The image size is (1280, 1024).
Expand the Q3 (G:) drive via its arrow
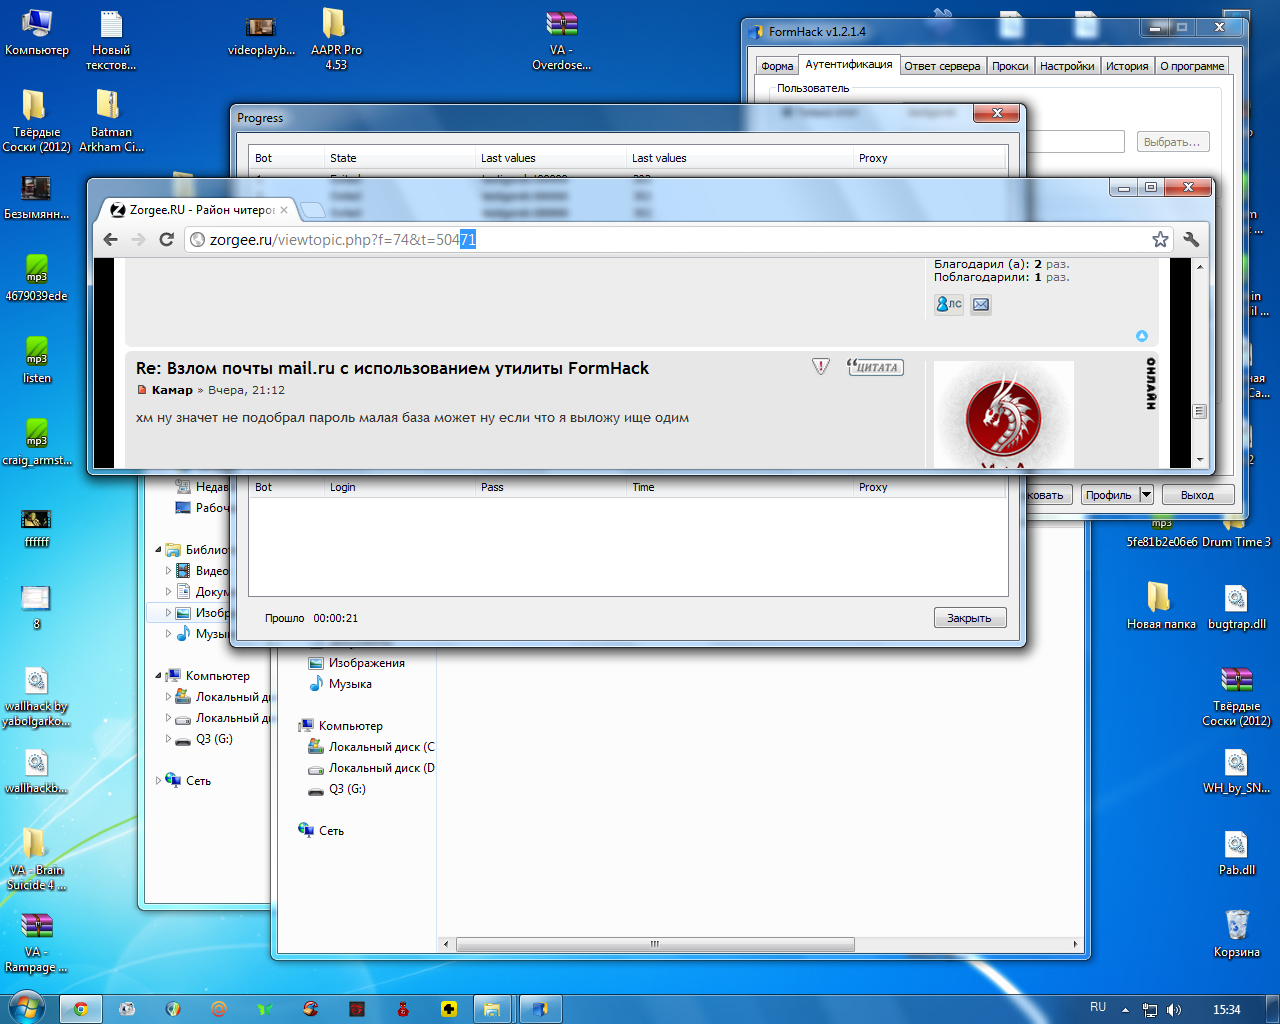tap(168, 739)
